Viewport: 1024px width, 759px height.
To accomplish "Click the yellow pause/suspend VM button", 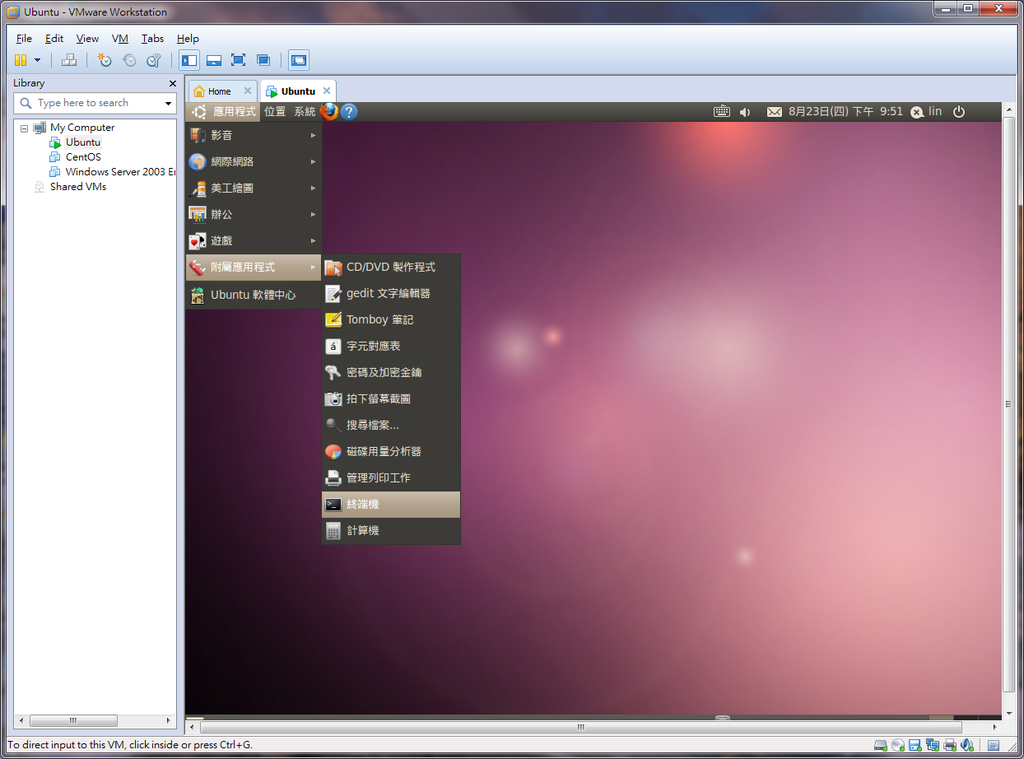I will tap(21, 60).
